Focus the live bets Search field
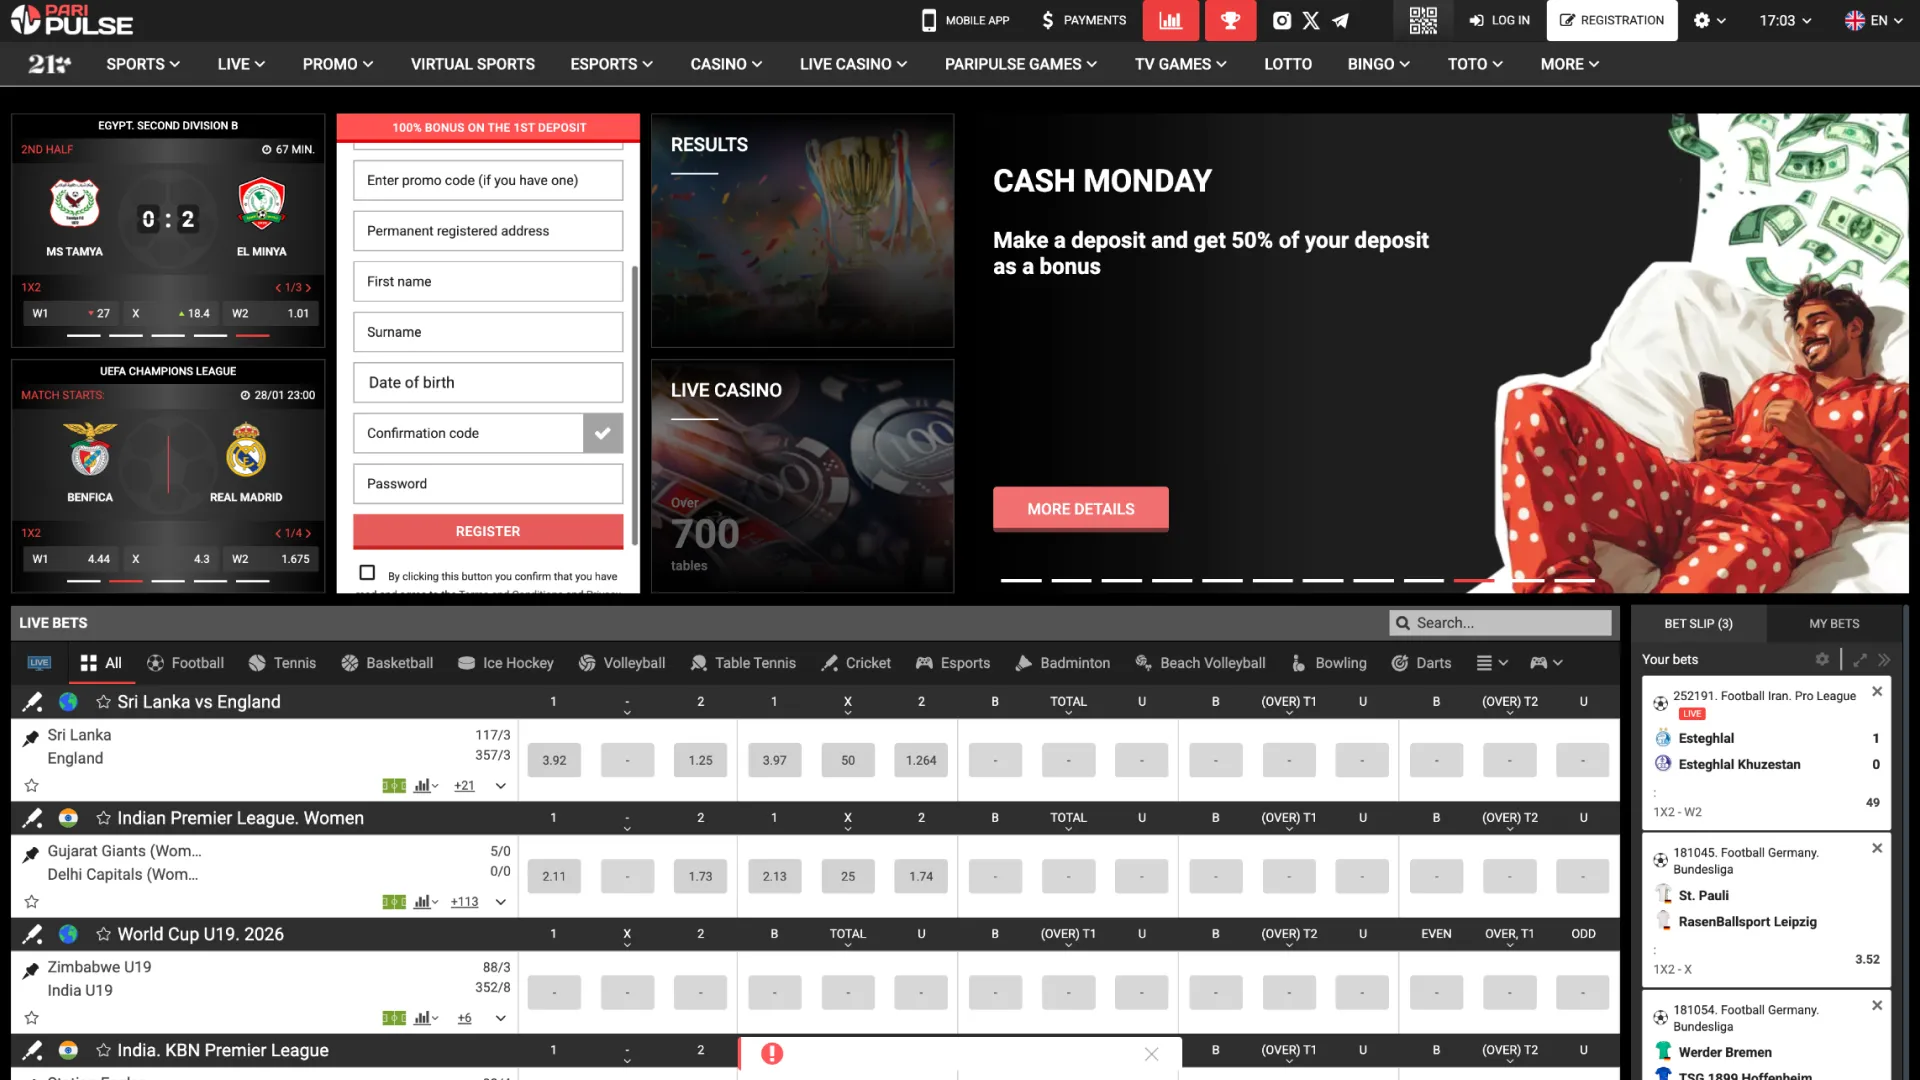This screenshot has height=1080, width=1920. point(1500,623)
